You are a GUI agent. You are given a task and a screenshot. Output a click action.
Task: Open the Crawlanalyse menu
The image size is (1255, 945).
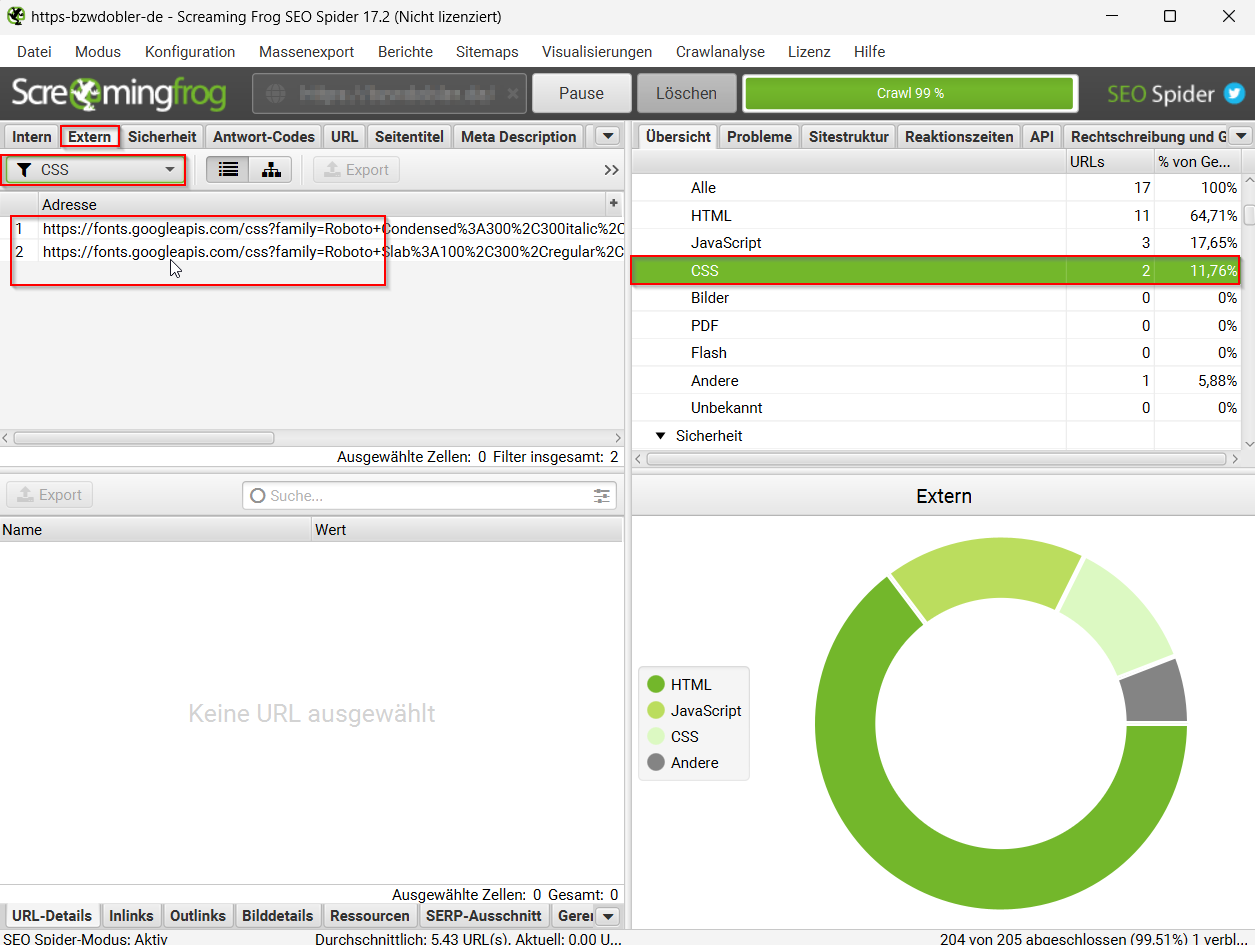[x=720, y=52]
